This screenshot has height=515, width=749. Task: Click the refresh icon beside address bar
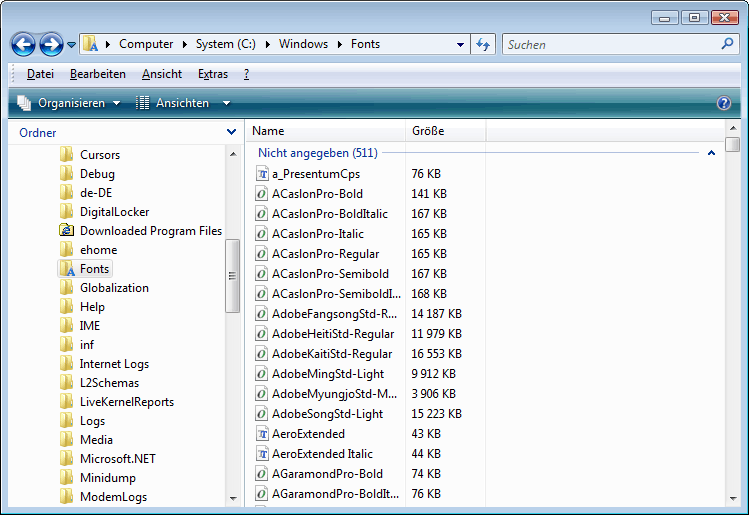tap(484, 44)
